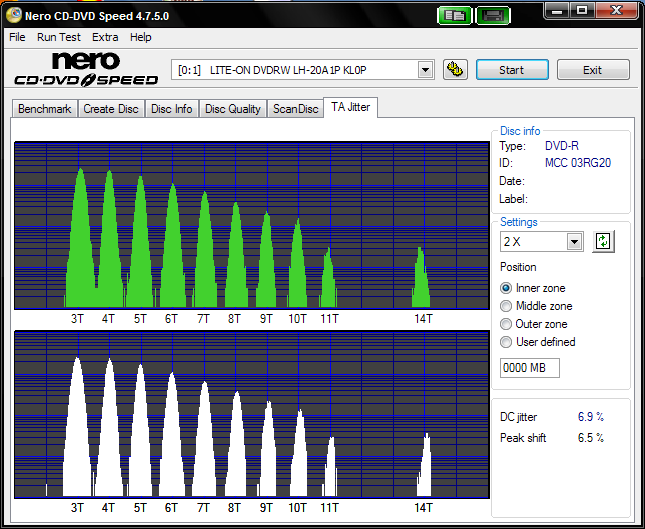Screen dimensions: 645x529
Task: Open the Extra menu
Action: [105, 37]
